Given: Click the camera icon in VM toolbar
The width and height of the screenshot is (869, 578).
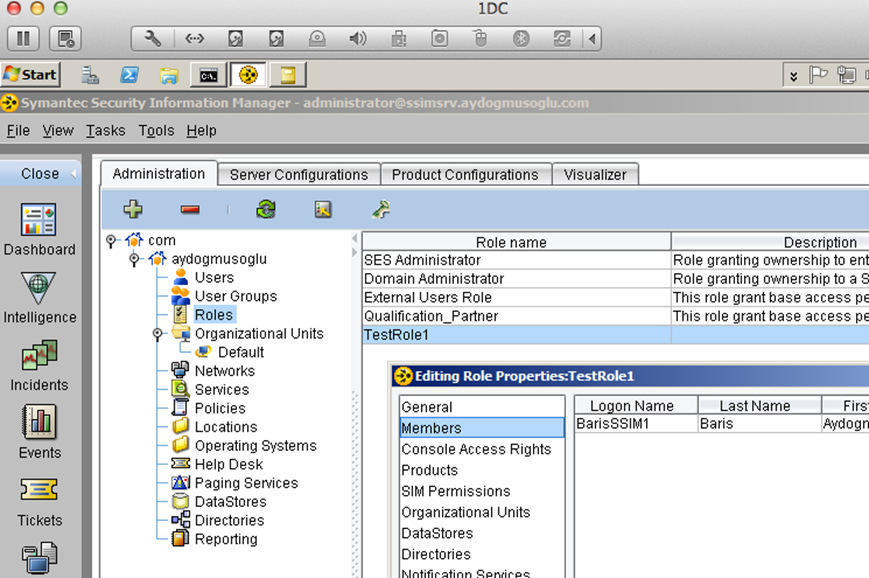Looking at the screenshot, I should [x=439, y=38].
